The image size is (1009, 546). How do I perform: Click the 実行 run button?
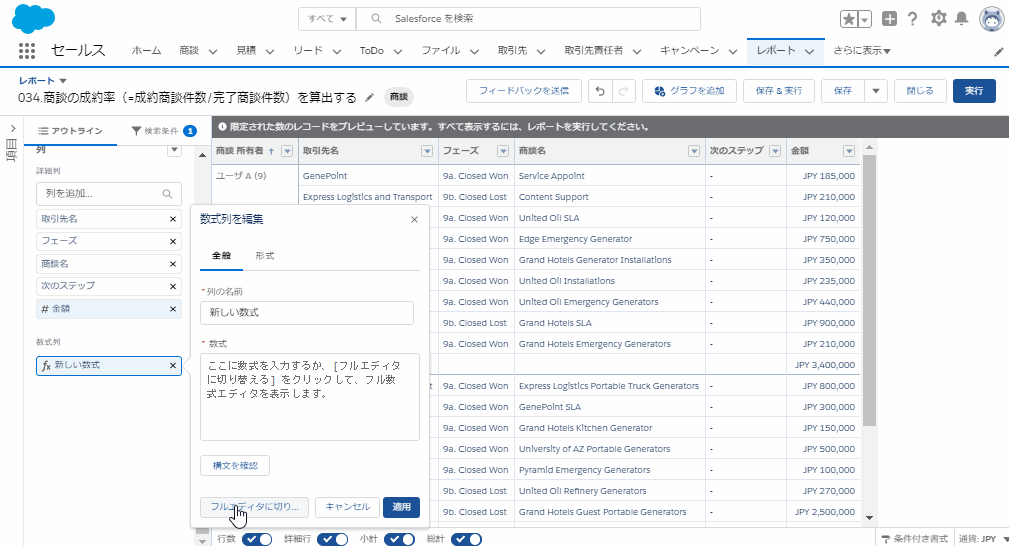(x=974, y=91)
